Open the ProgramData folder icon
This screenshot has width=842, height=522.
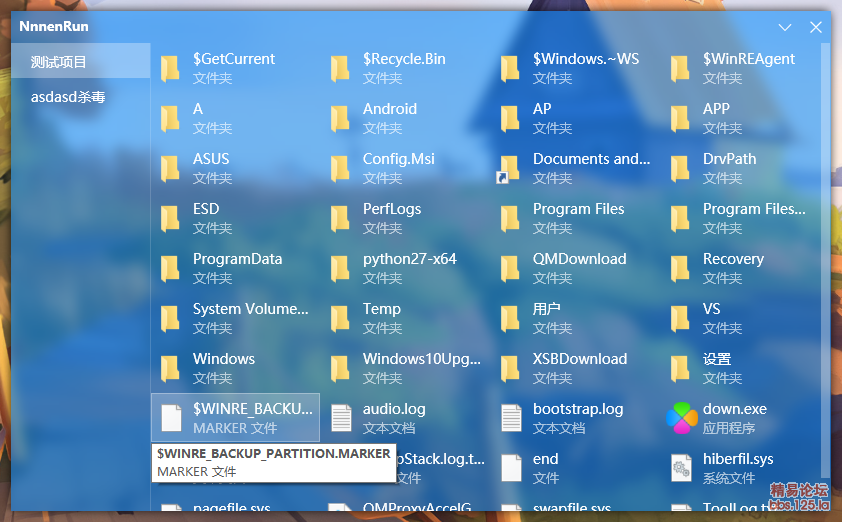[x=170, y=269]
